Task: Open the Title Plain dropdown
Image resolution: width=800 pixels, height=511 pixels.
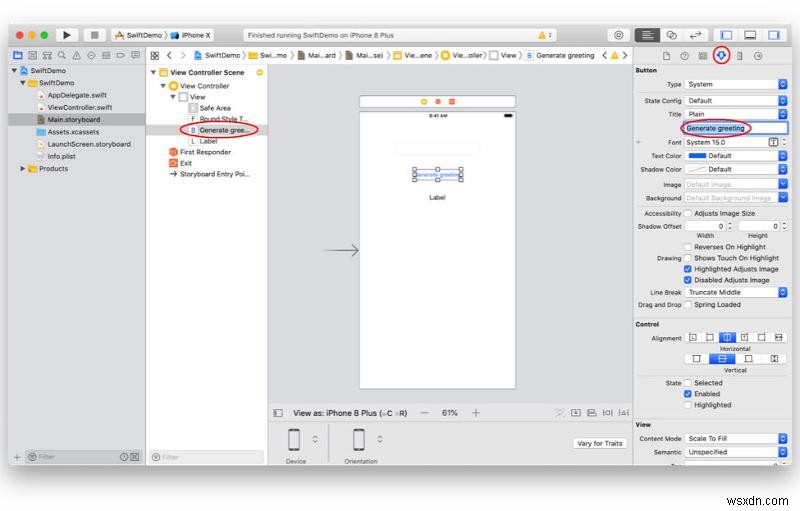Action: (x=736, y=114)
